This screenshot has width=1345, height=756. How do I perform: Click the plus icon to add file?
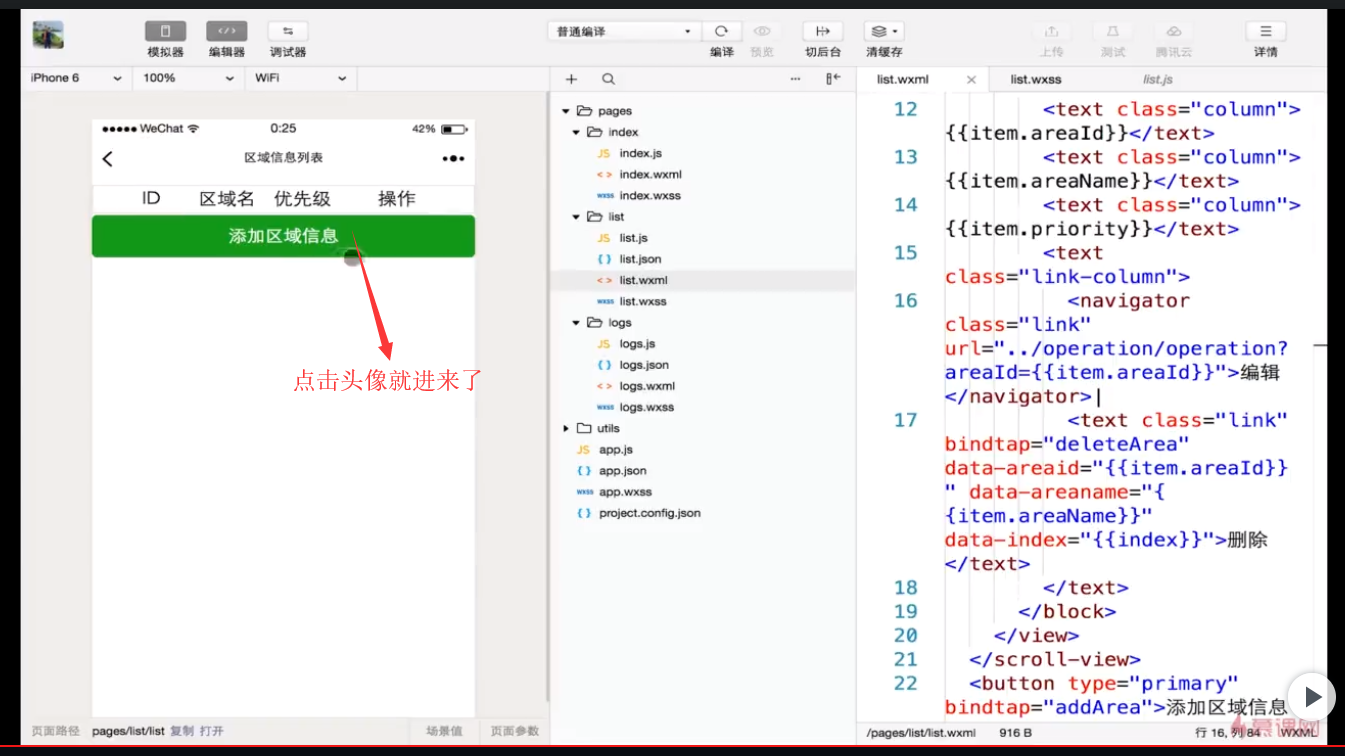tap(571, 79)
